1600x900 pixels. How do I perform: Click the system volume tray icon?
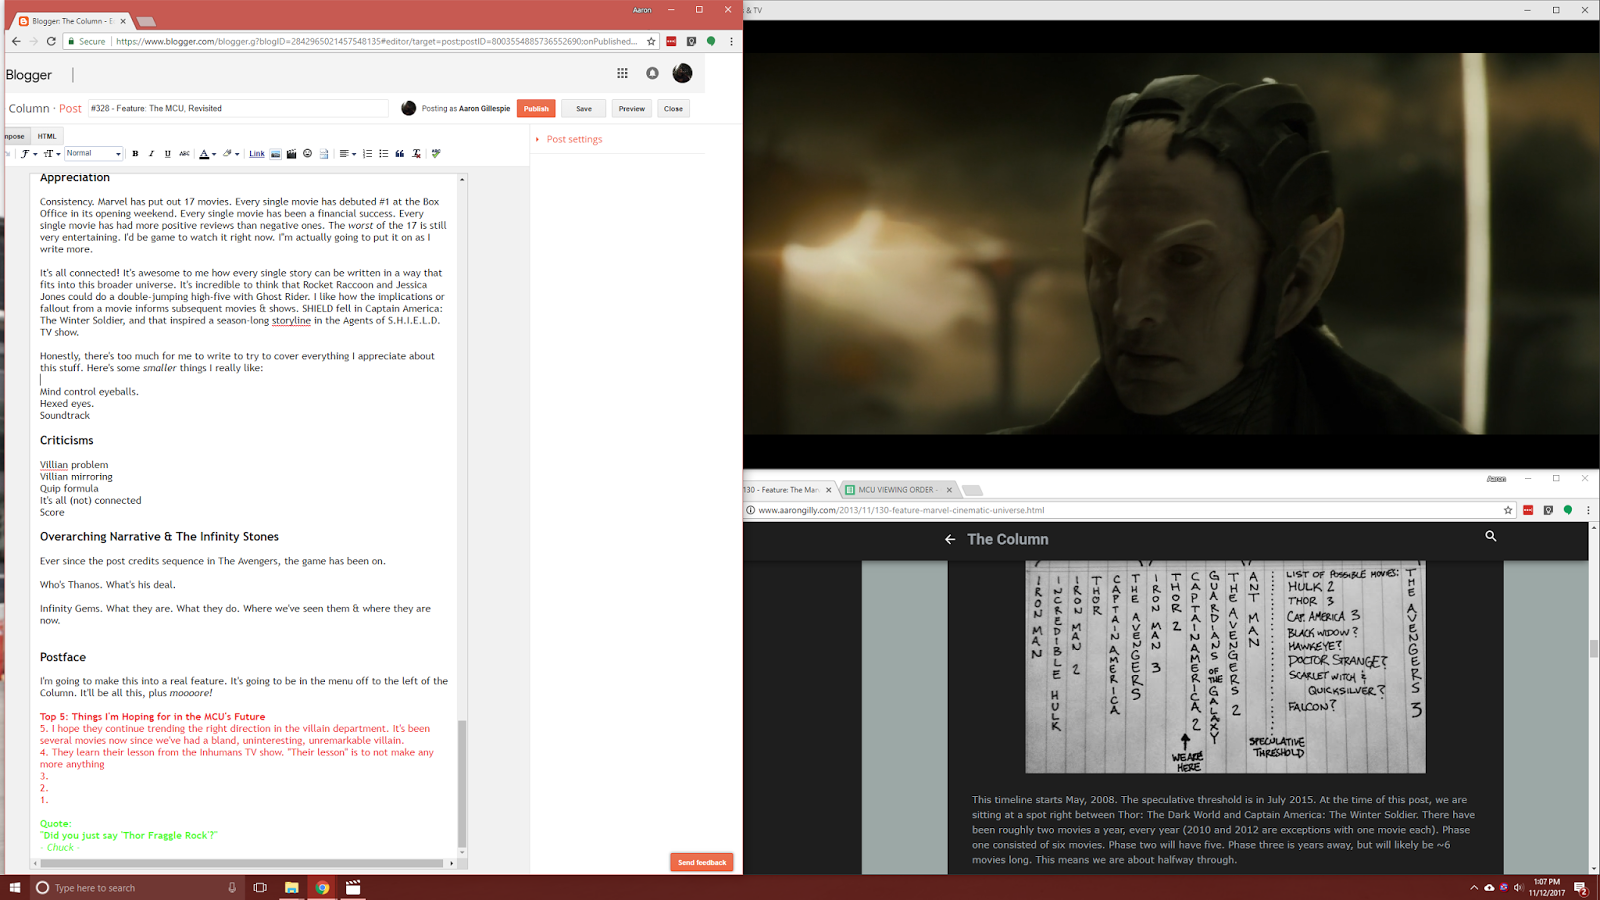point(1518,888)
